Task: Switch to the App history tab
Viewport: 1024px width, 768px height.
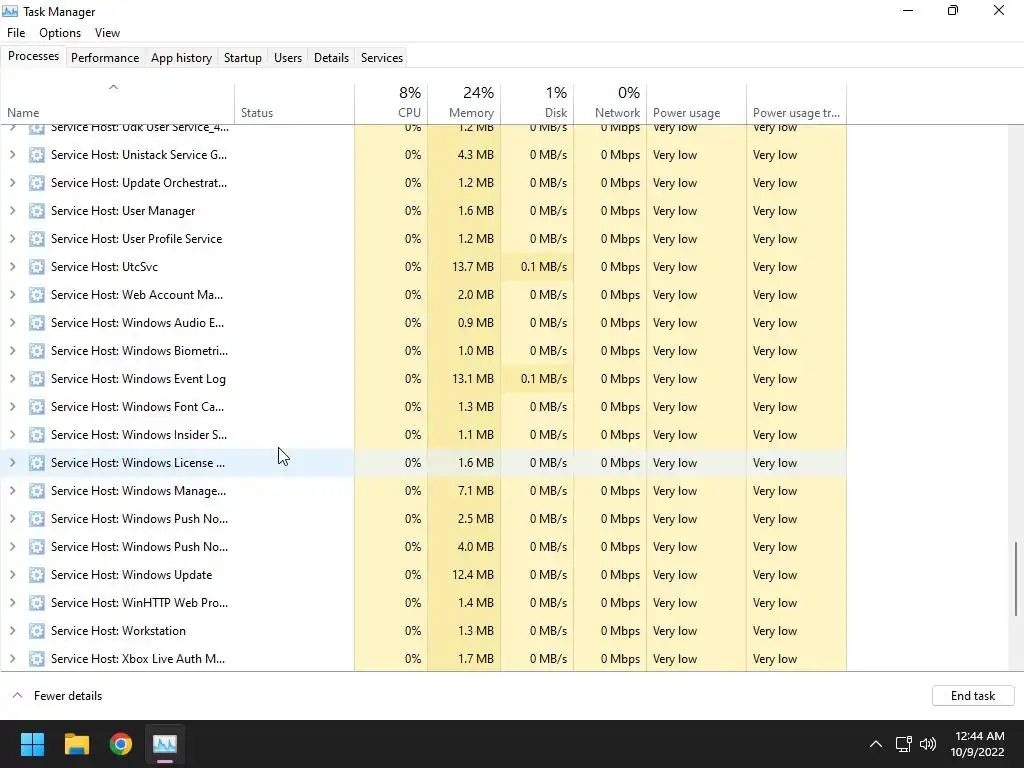Action: click(182, 57)
